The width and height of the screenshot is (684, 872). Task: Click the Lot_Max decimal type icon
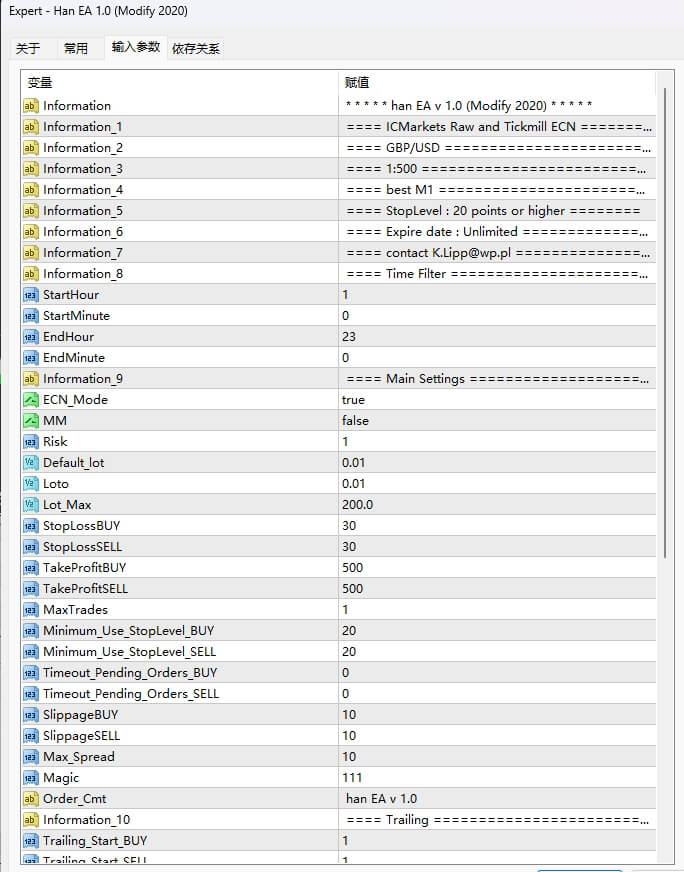click(x=30, y=505)
